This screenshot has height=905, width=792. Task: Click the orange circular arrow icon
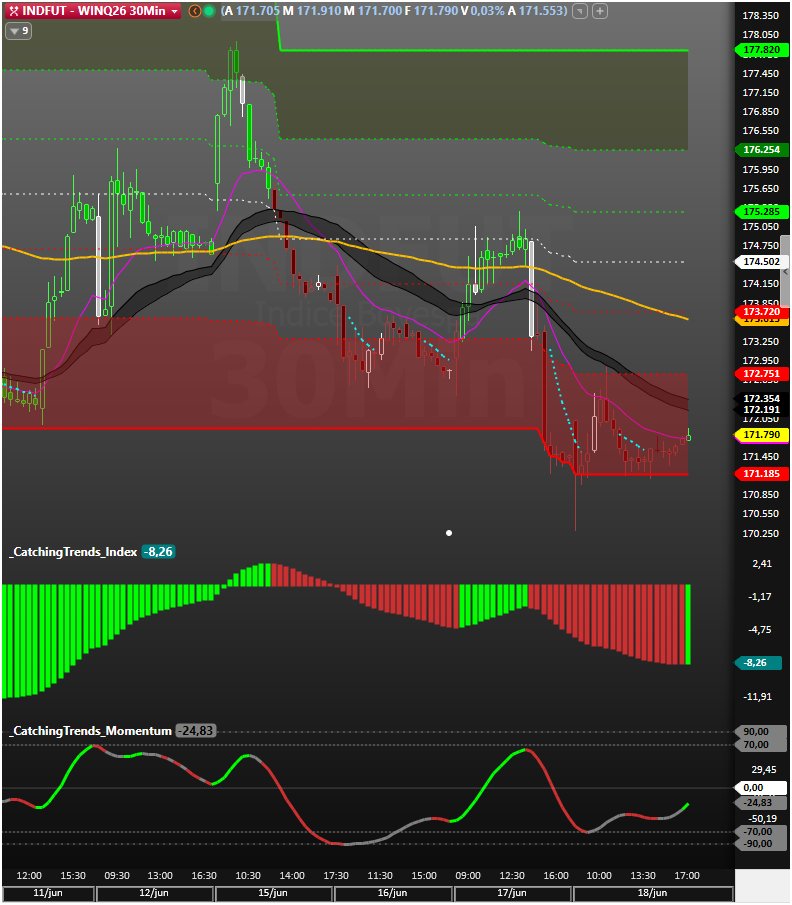point(195,11)
